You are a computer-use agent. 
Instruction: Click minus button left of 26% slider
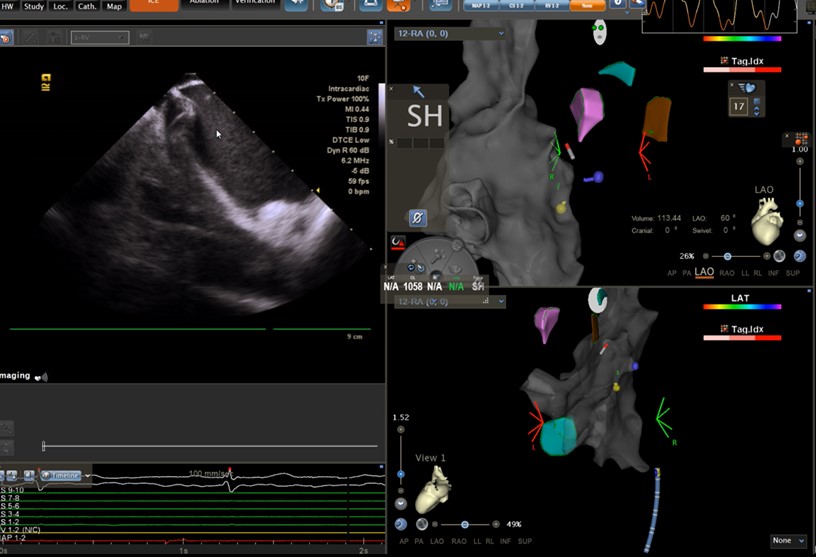point(706,256)
